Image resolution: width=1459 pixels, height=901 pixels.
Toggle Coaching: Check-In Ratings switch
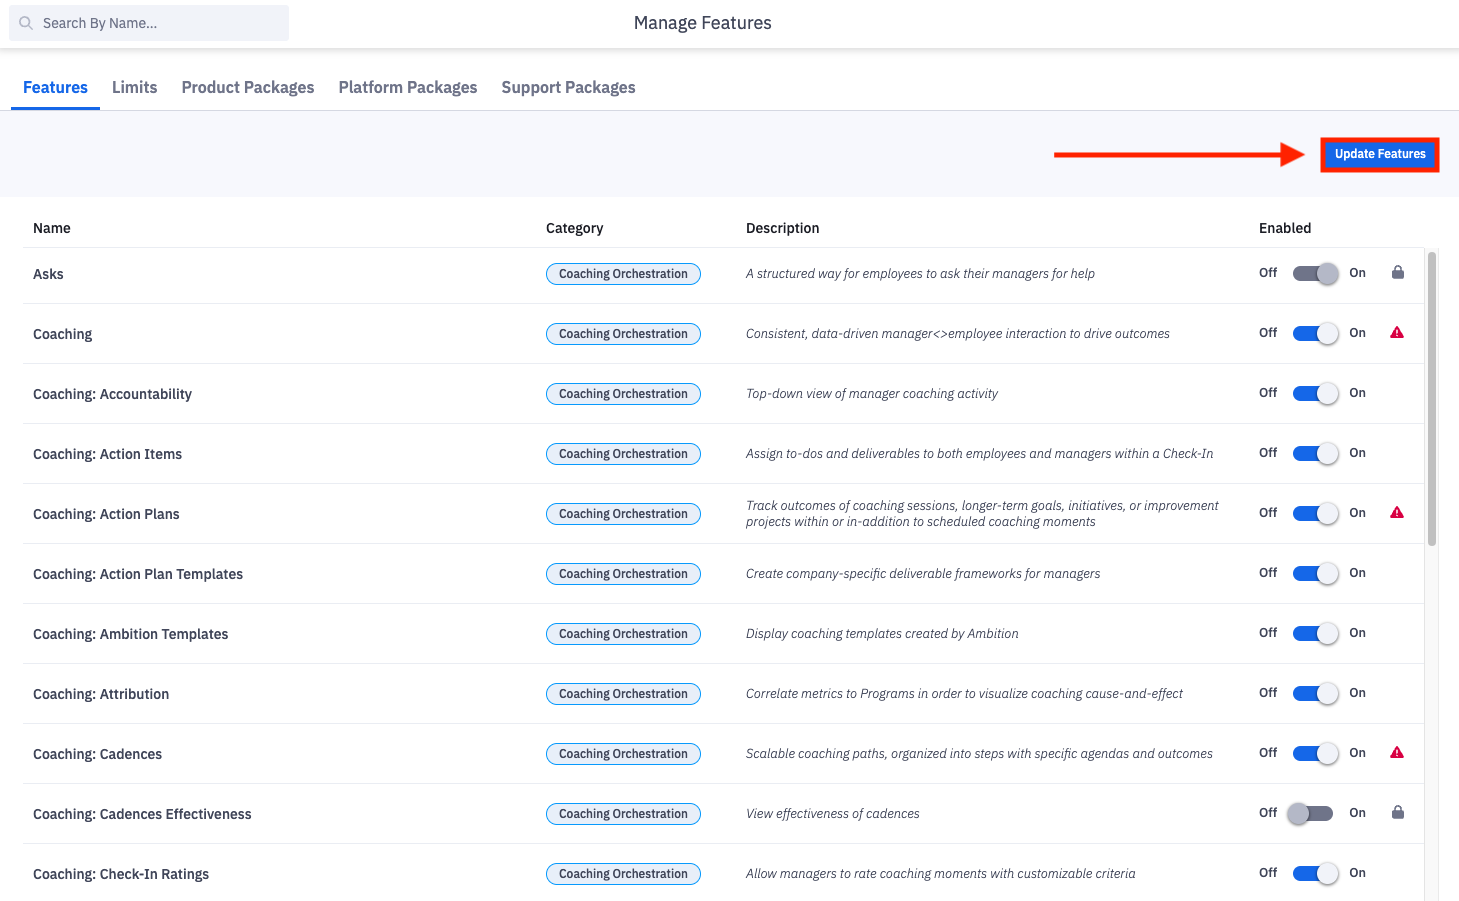[1314, 873]
